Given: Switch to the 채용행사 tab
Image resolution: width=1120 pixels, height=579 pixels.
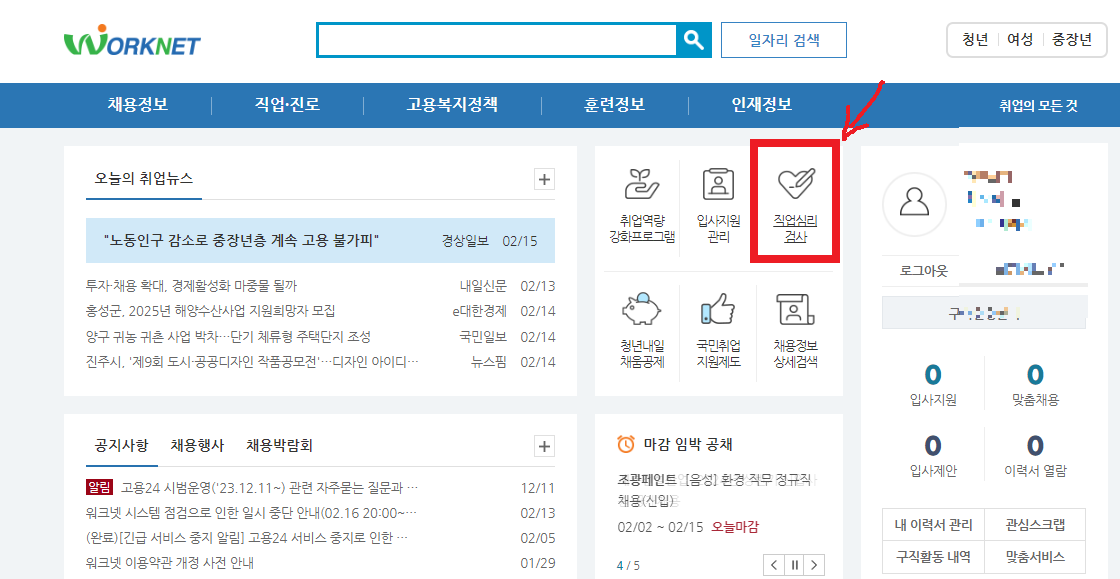Looking at the screenshot, I should pos(199,446).
